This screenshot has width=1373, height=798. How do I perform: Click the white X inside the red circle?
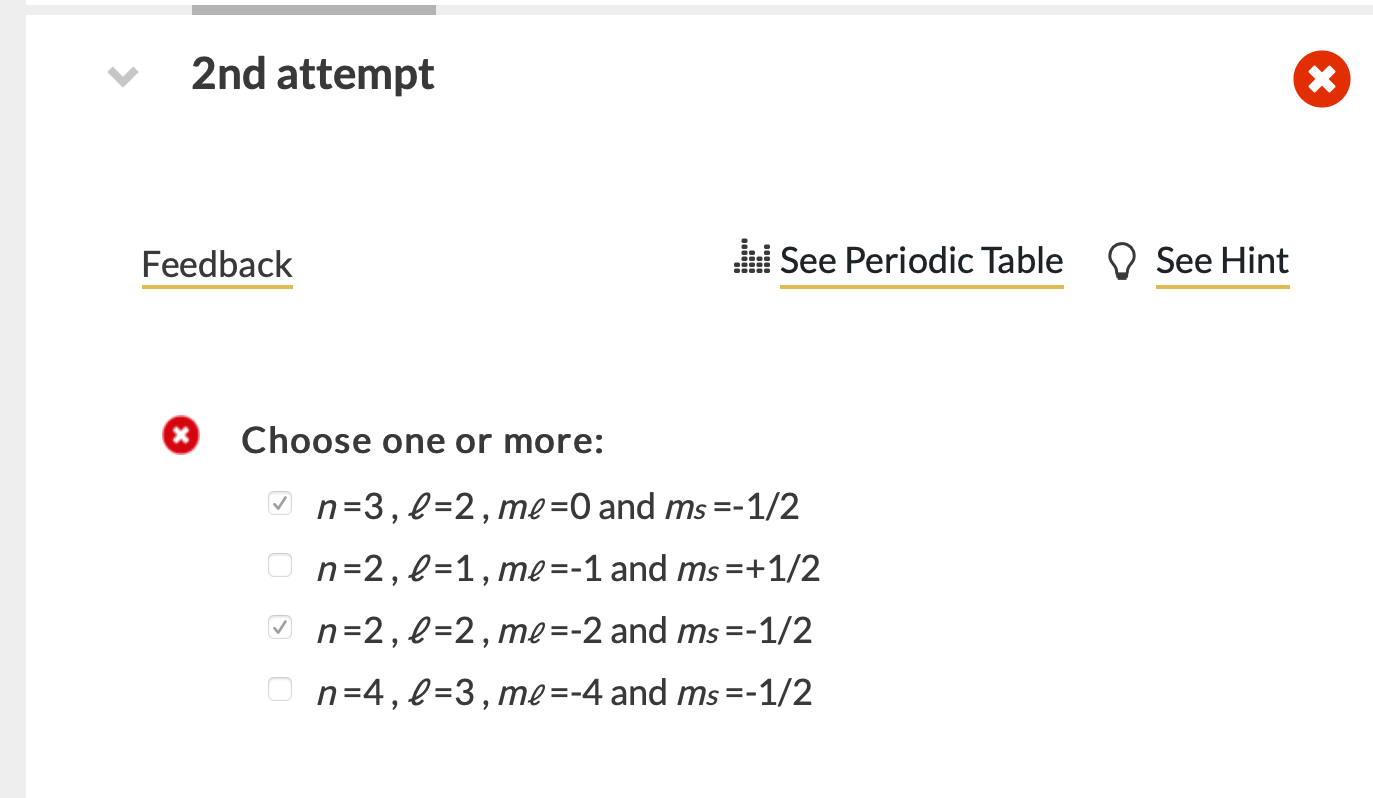click(x=1321, y=79)
